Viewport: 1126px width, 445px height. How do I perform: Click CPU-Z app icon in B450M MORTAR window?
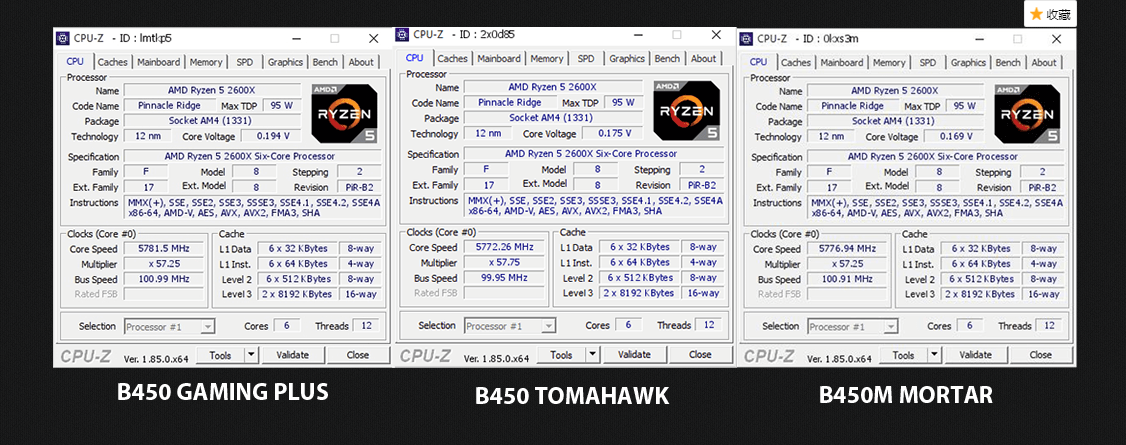tap(747, 39)
